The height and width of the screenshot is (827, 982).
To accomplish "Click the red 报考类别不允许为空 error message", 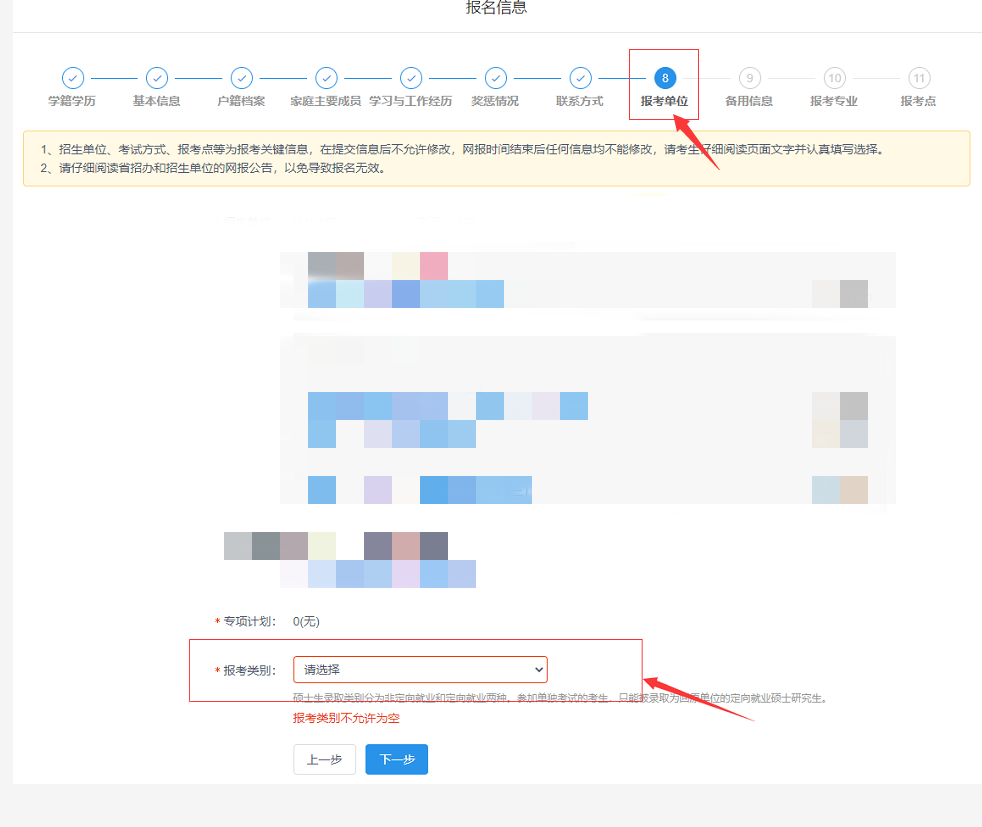I will pos(346,718).
